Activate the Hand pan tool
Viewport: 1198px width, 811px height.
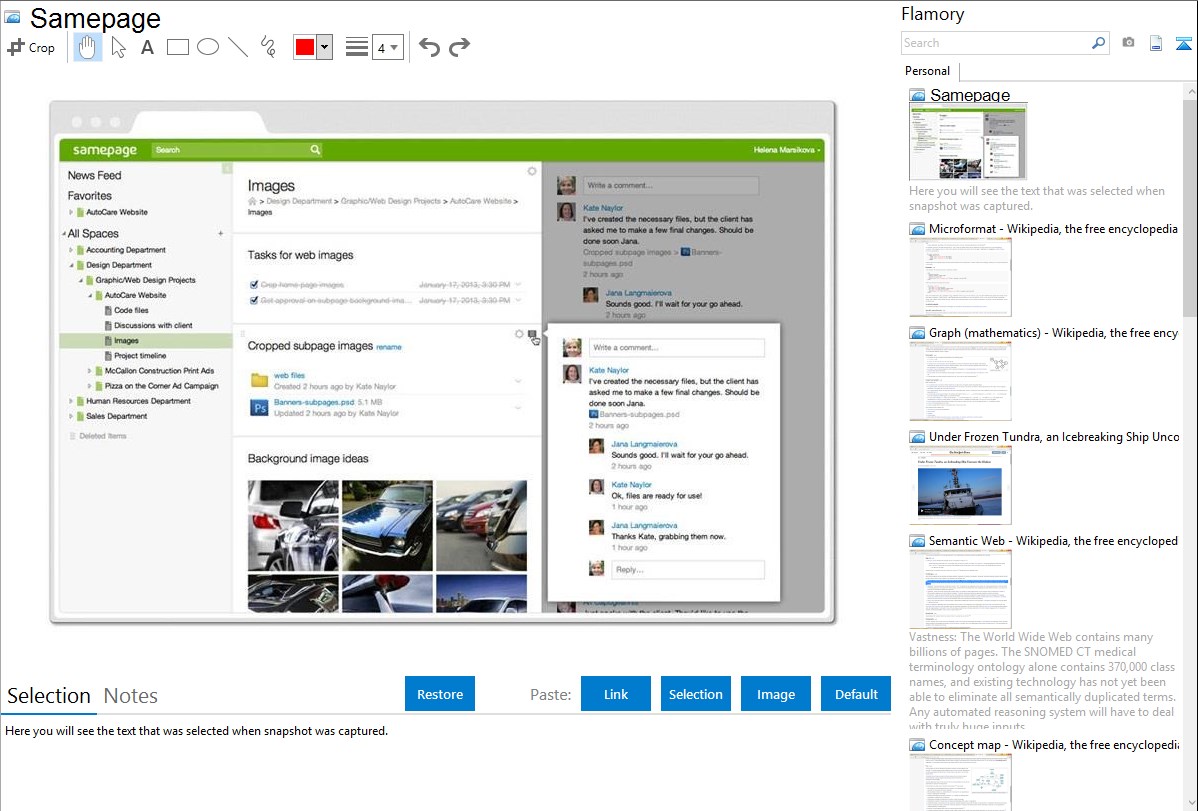click(x=87, y=47)
